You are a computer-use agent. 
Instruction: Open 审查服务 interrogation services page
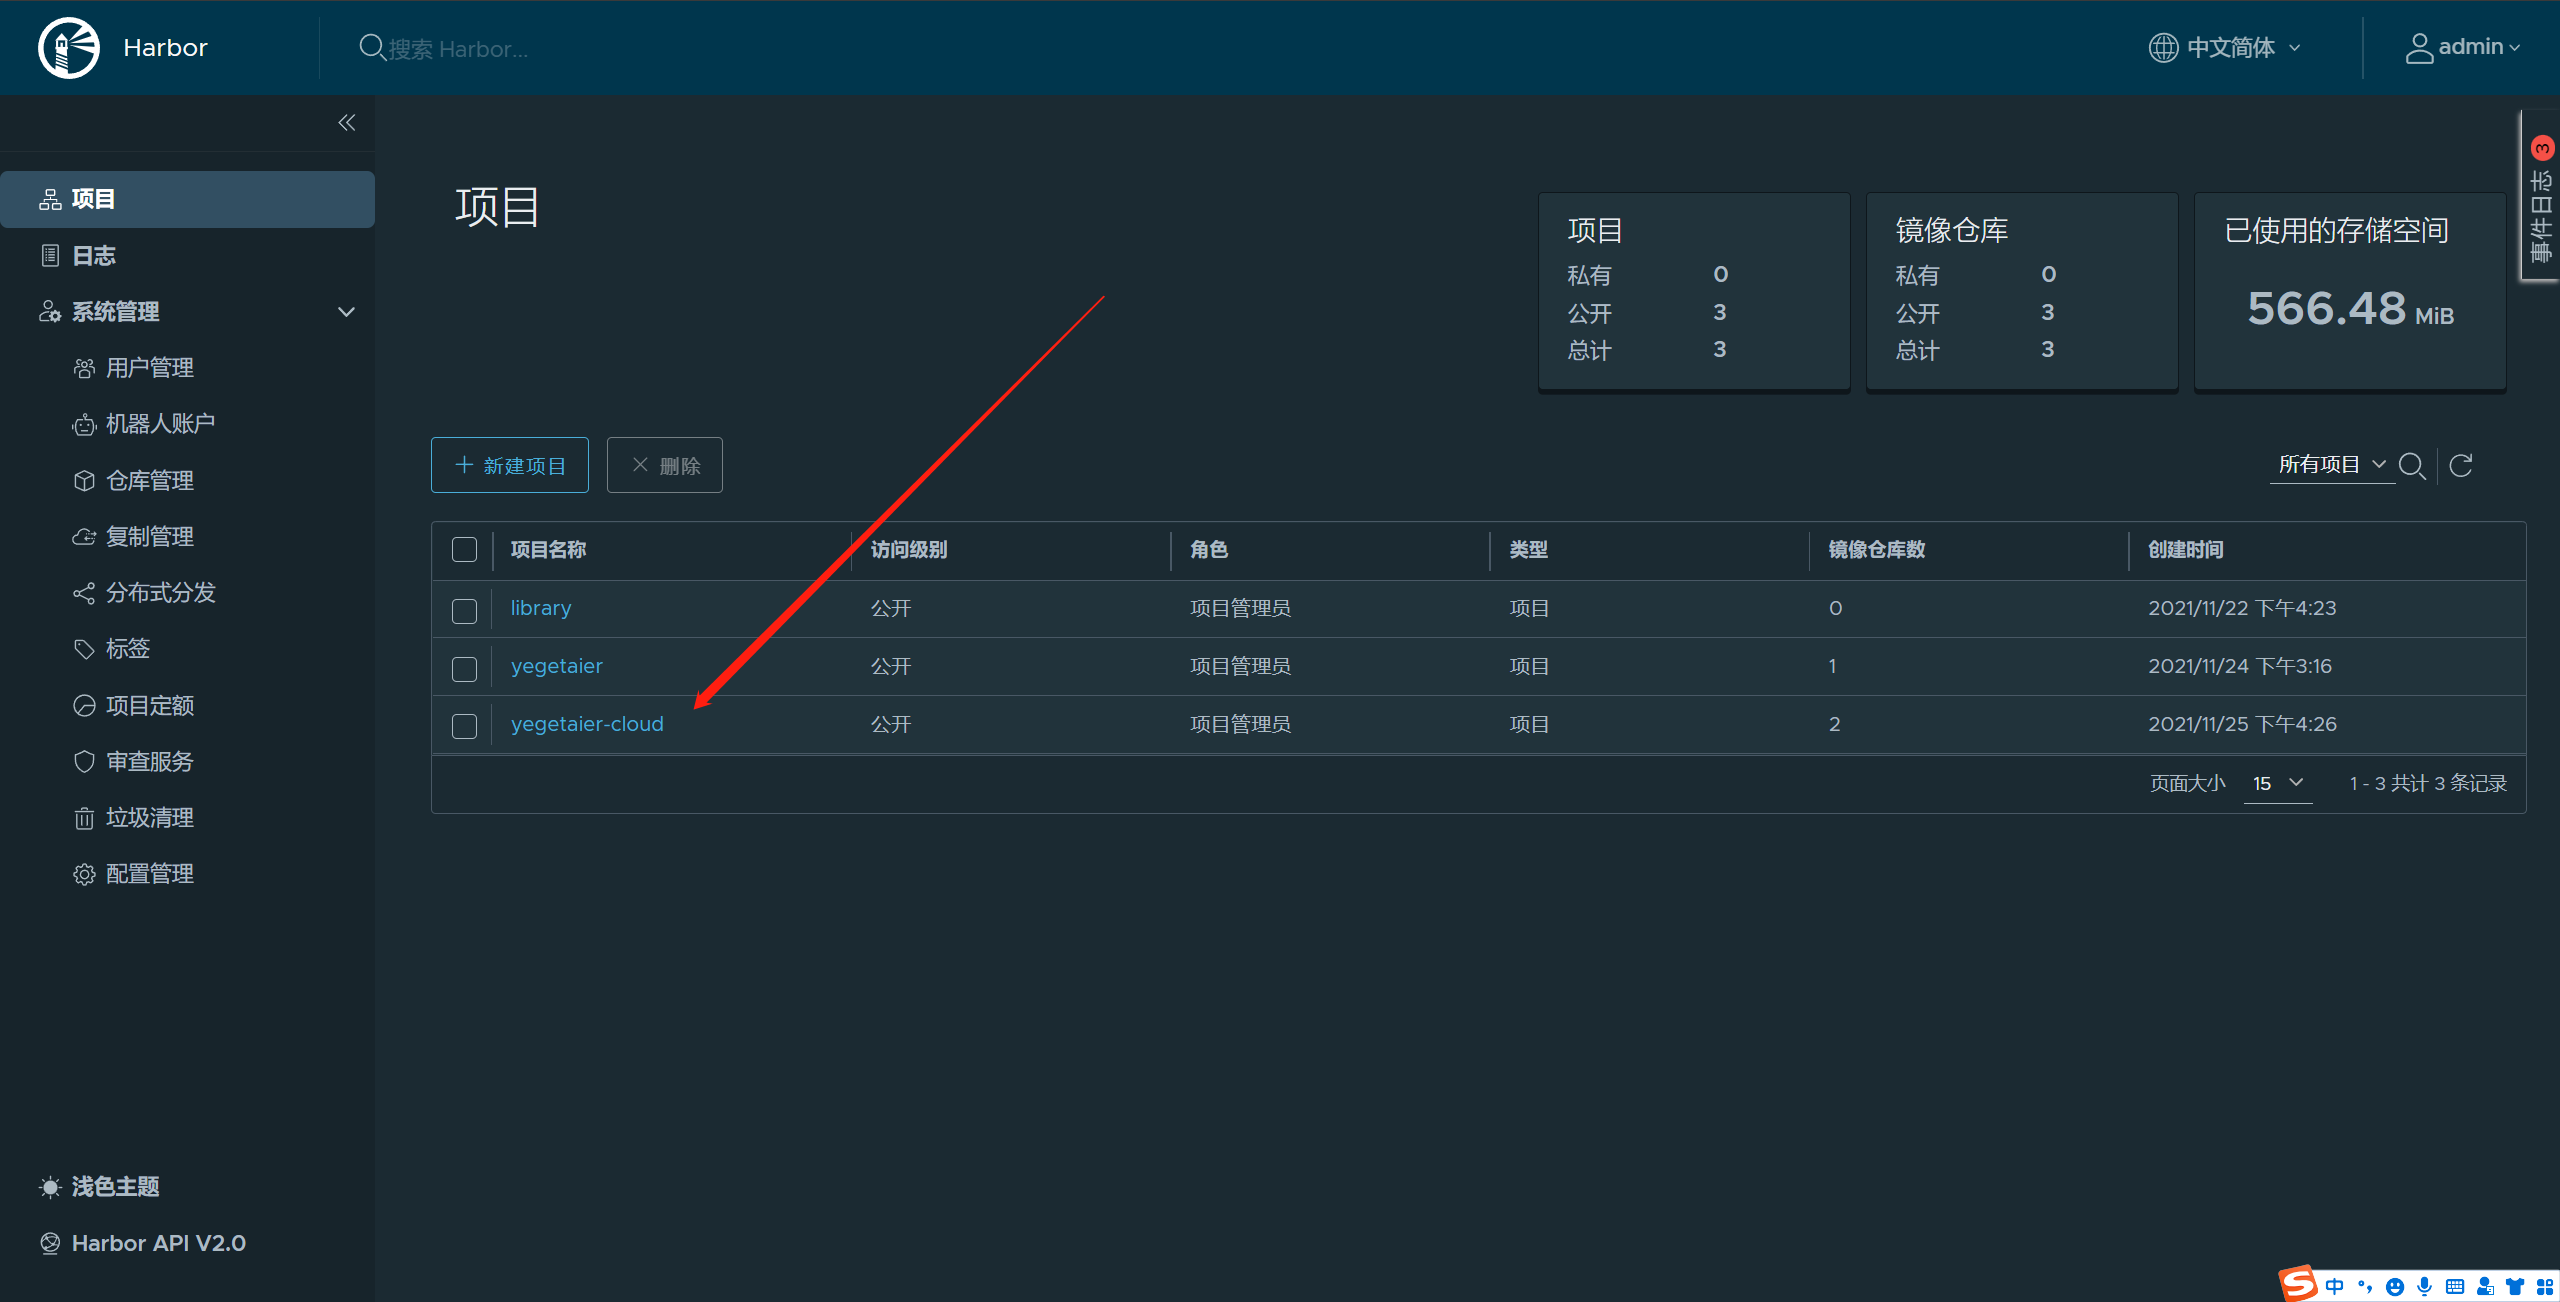tap(149, 762)
